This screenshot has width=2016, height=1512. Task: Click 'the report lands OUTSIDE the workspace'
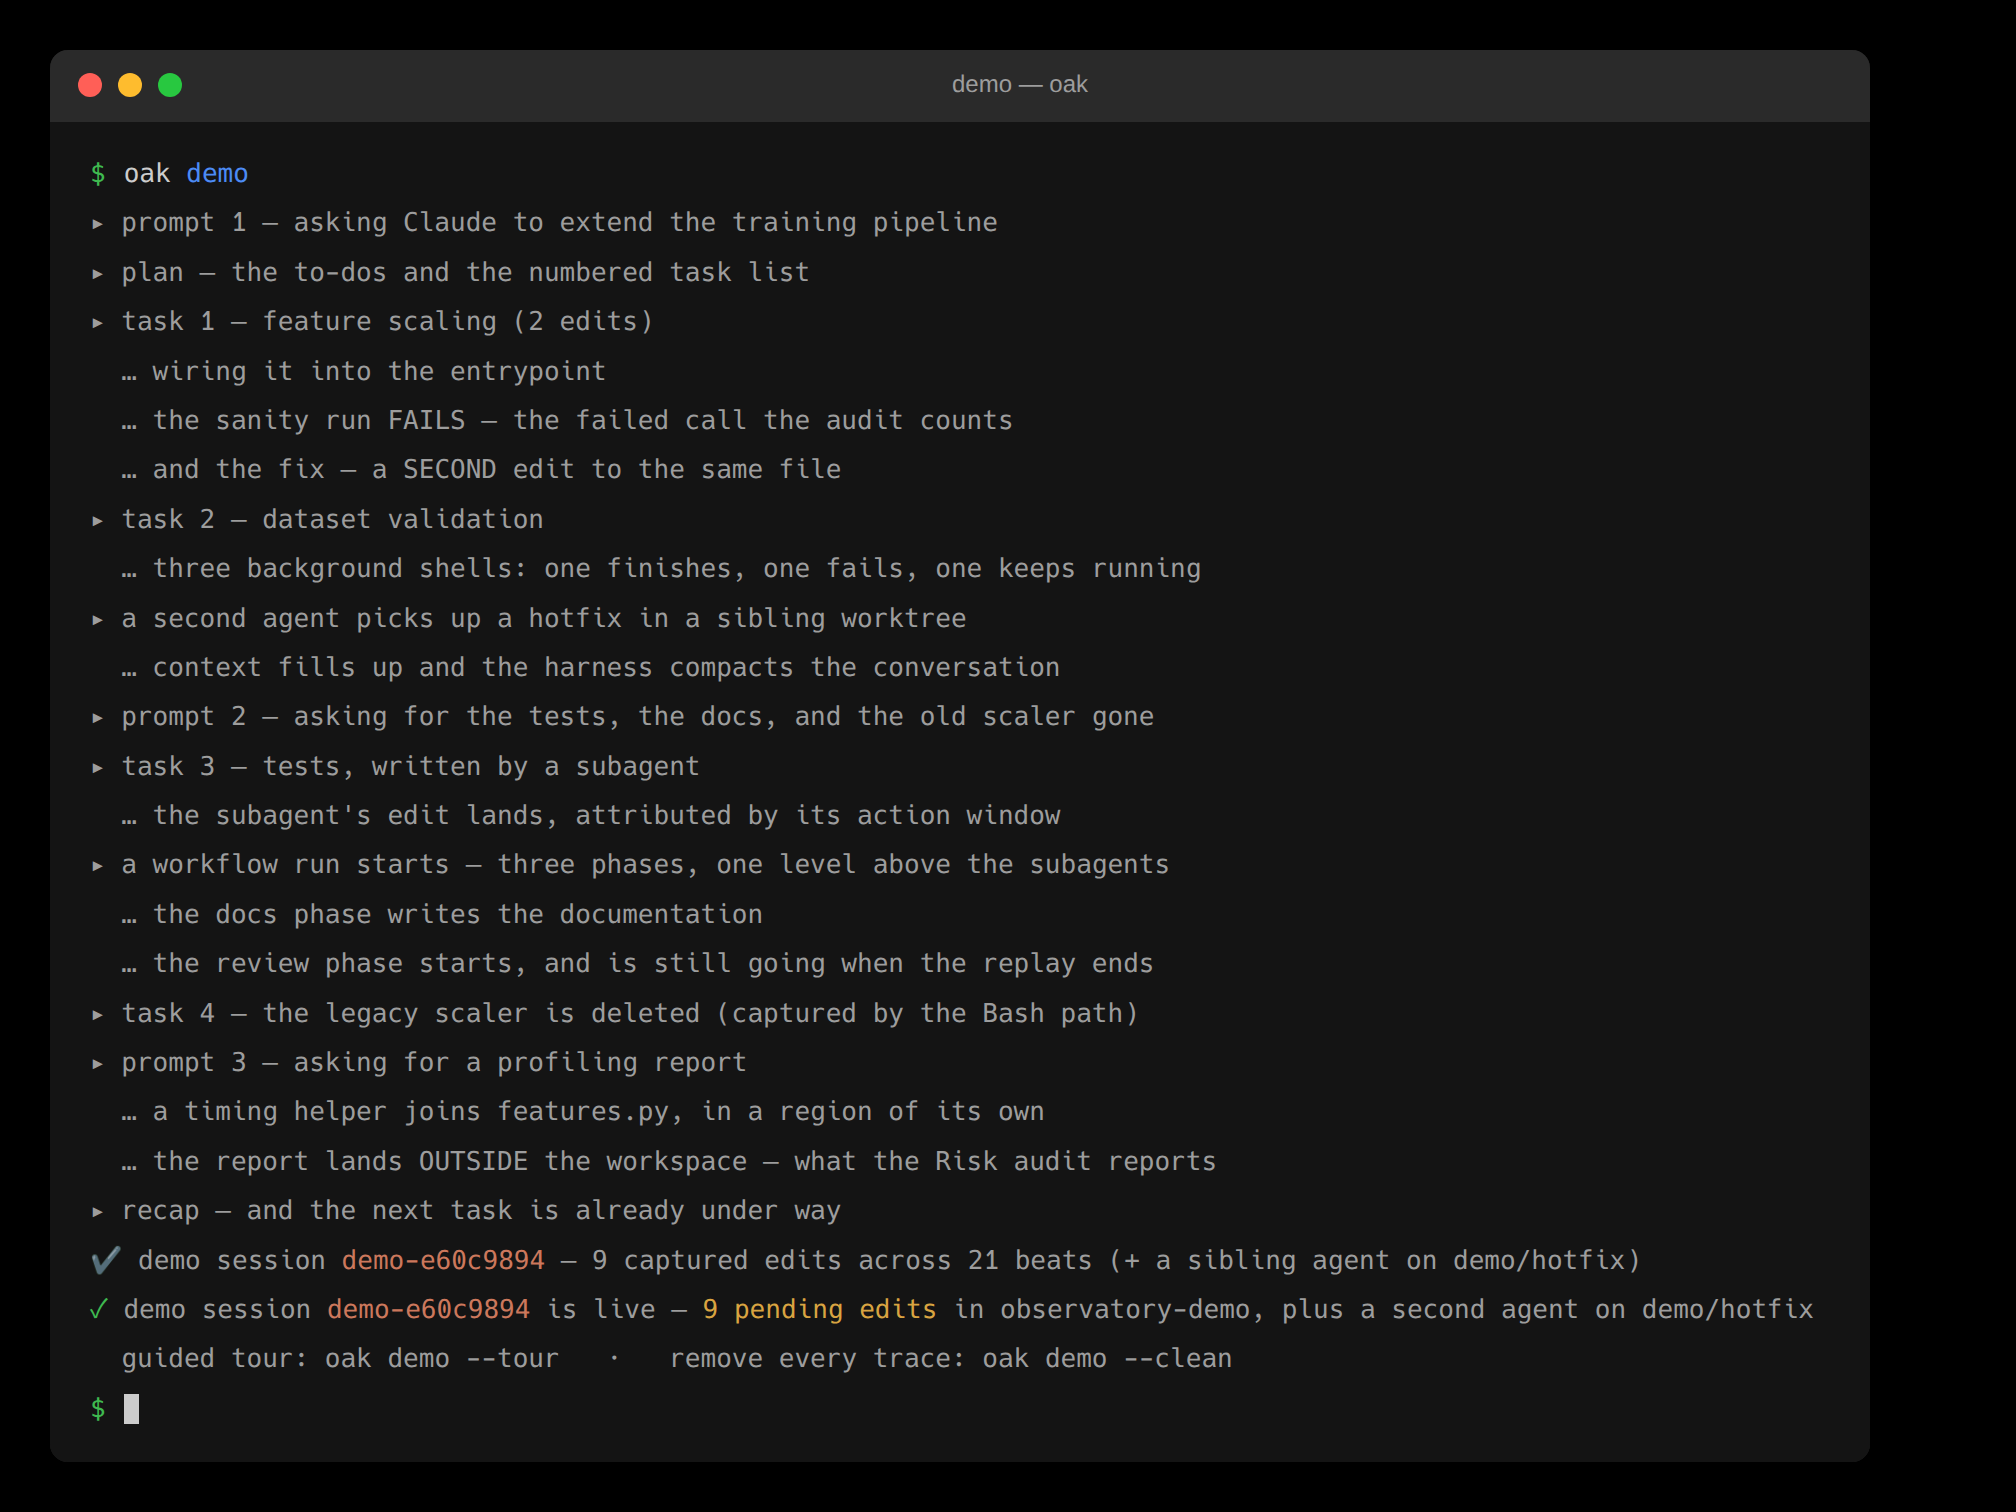[x=669, y=1162]
